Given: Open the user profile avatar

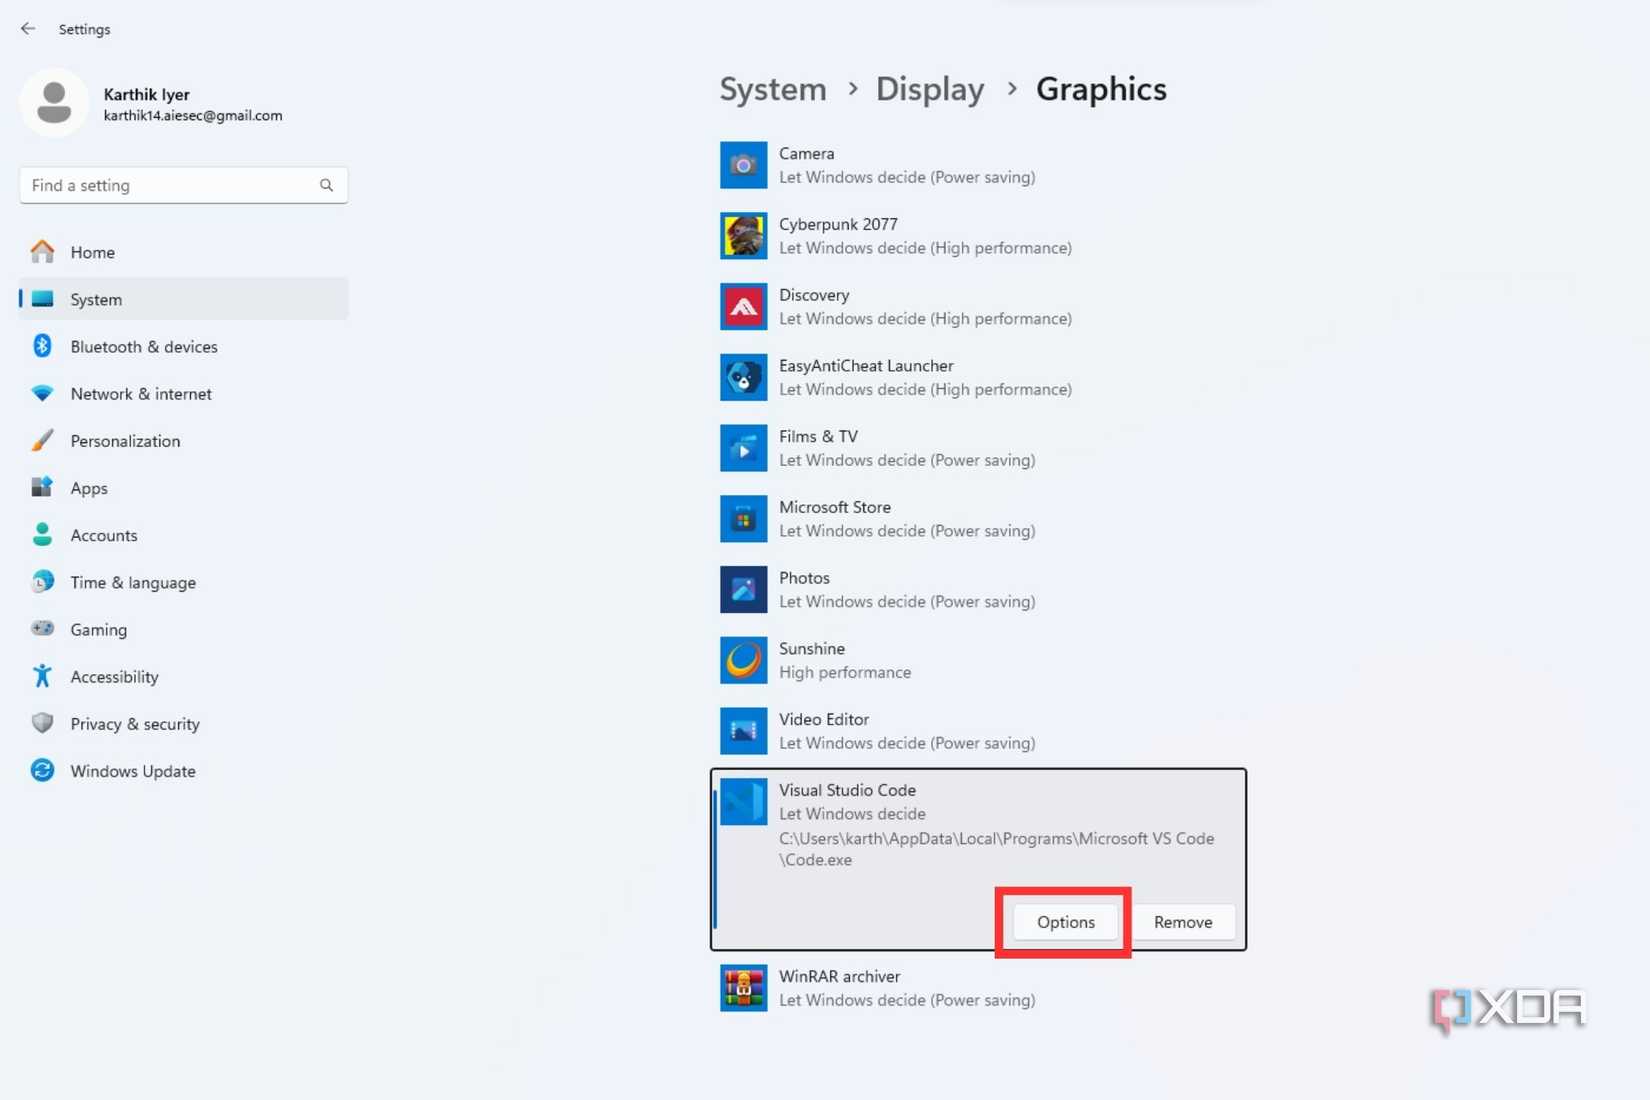Looking at the screenshot, I should point(54,103).
